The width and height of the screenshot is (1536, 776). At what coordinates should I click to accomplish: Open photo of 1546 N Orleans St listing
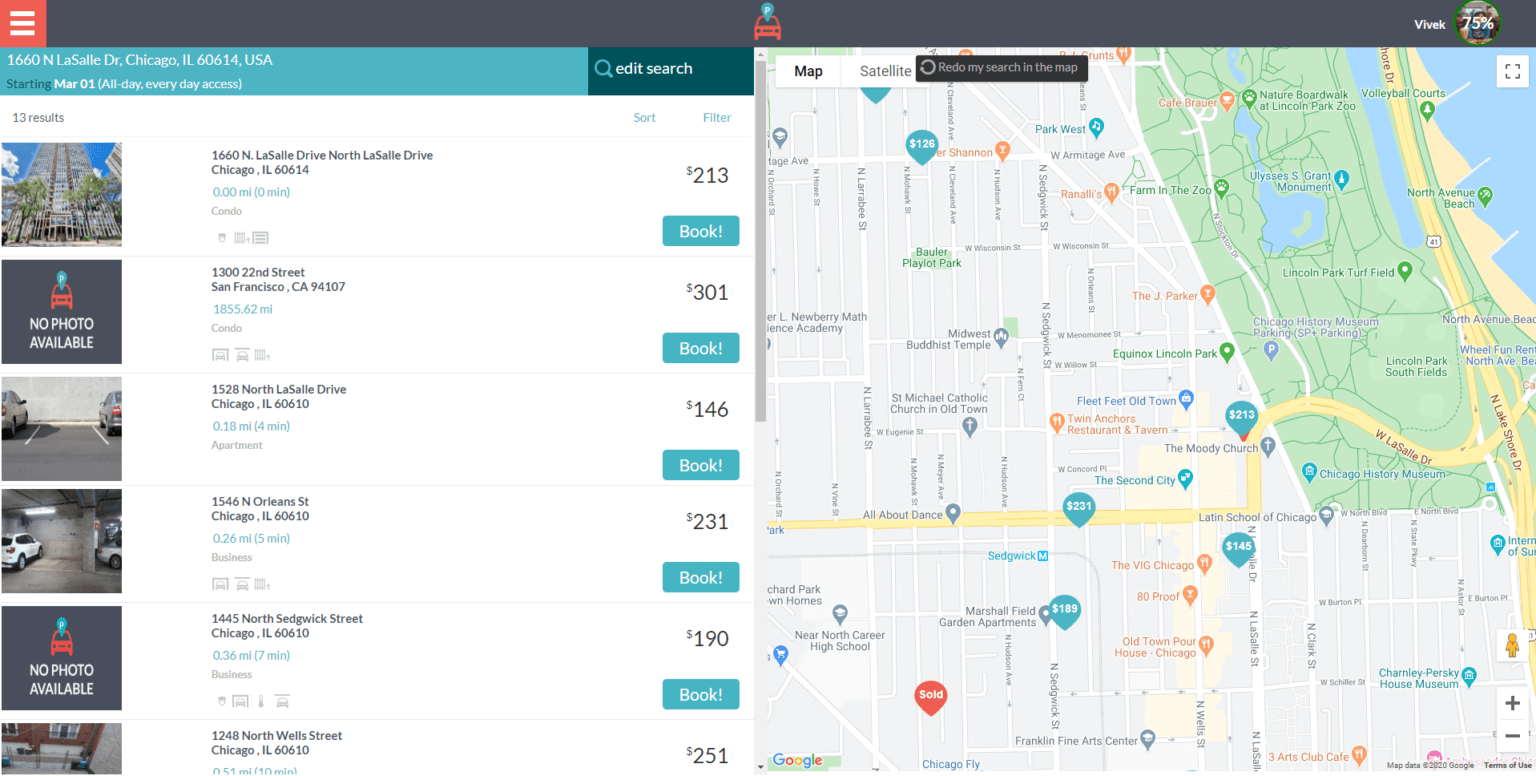(61, 541)
